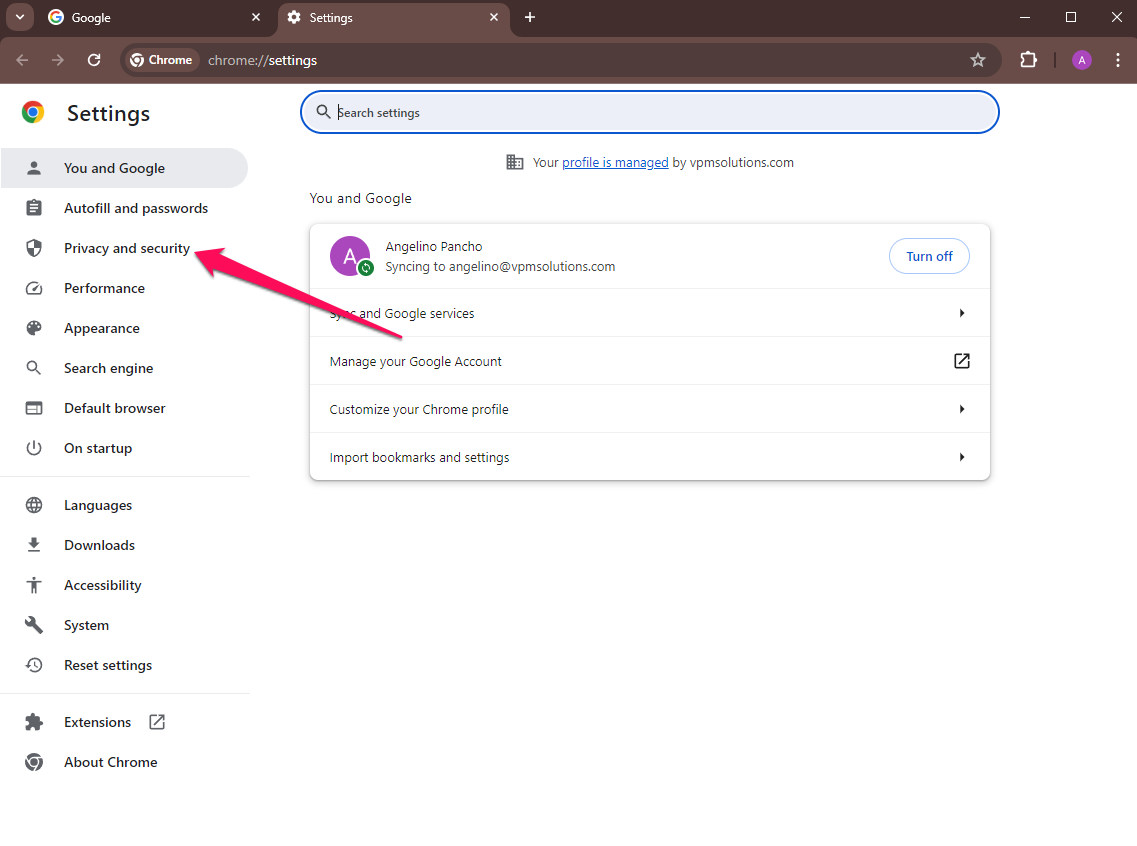Click the On startup power icon

[x=34, y=448]
